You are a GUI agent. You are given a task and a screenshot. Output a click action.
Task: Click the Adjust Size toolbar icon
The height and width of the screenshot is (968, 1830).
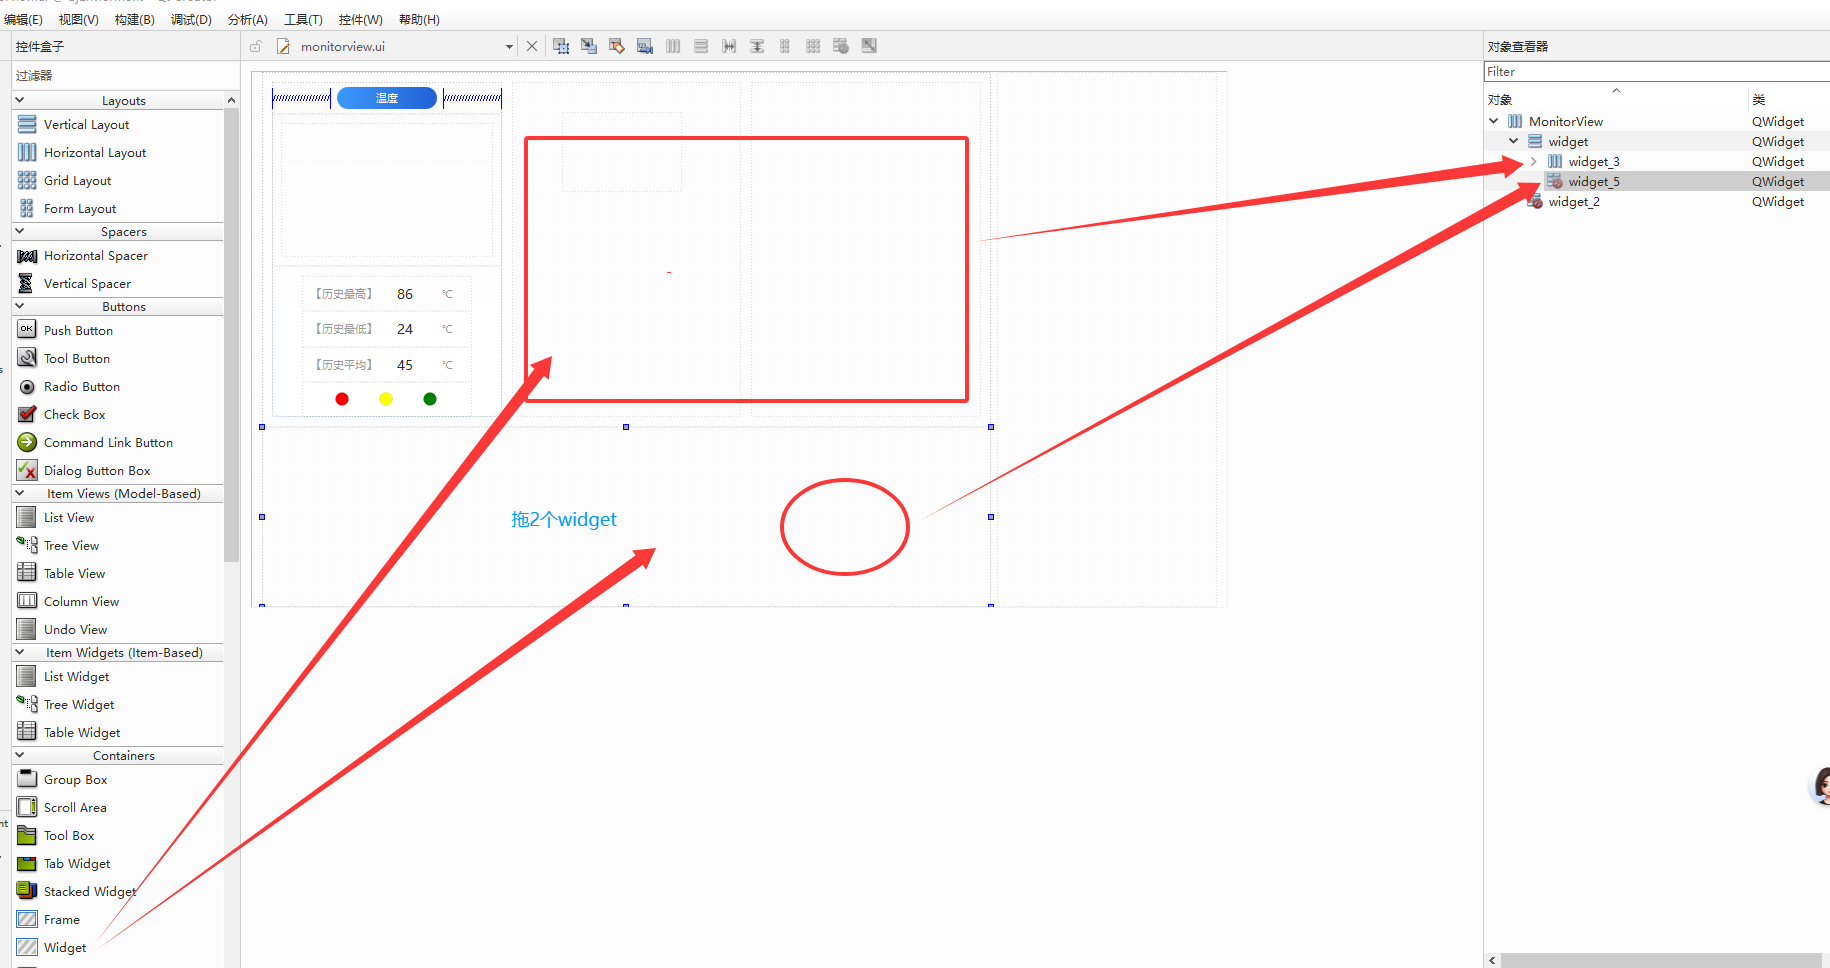tap(869, 46)
